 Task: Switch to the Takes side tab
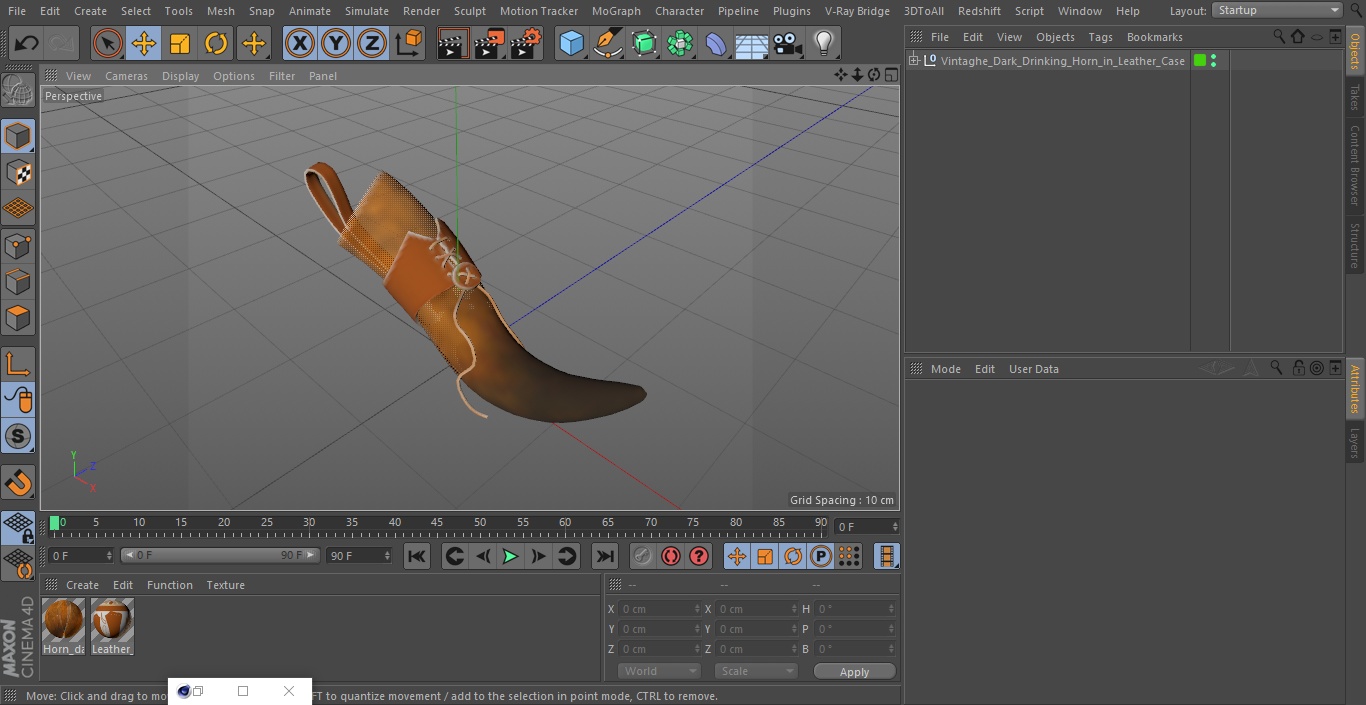(x=1355, y=97)
